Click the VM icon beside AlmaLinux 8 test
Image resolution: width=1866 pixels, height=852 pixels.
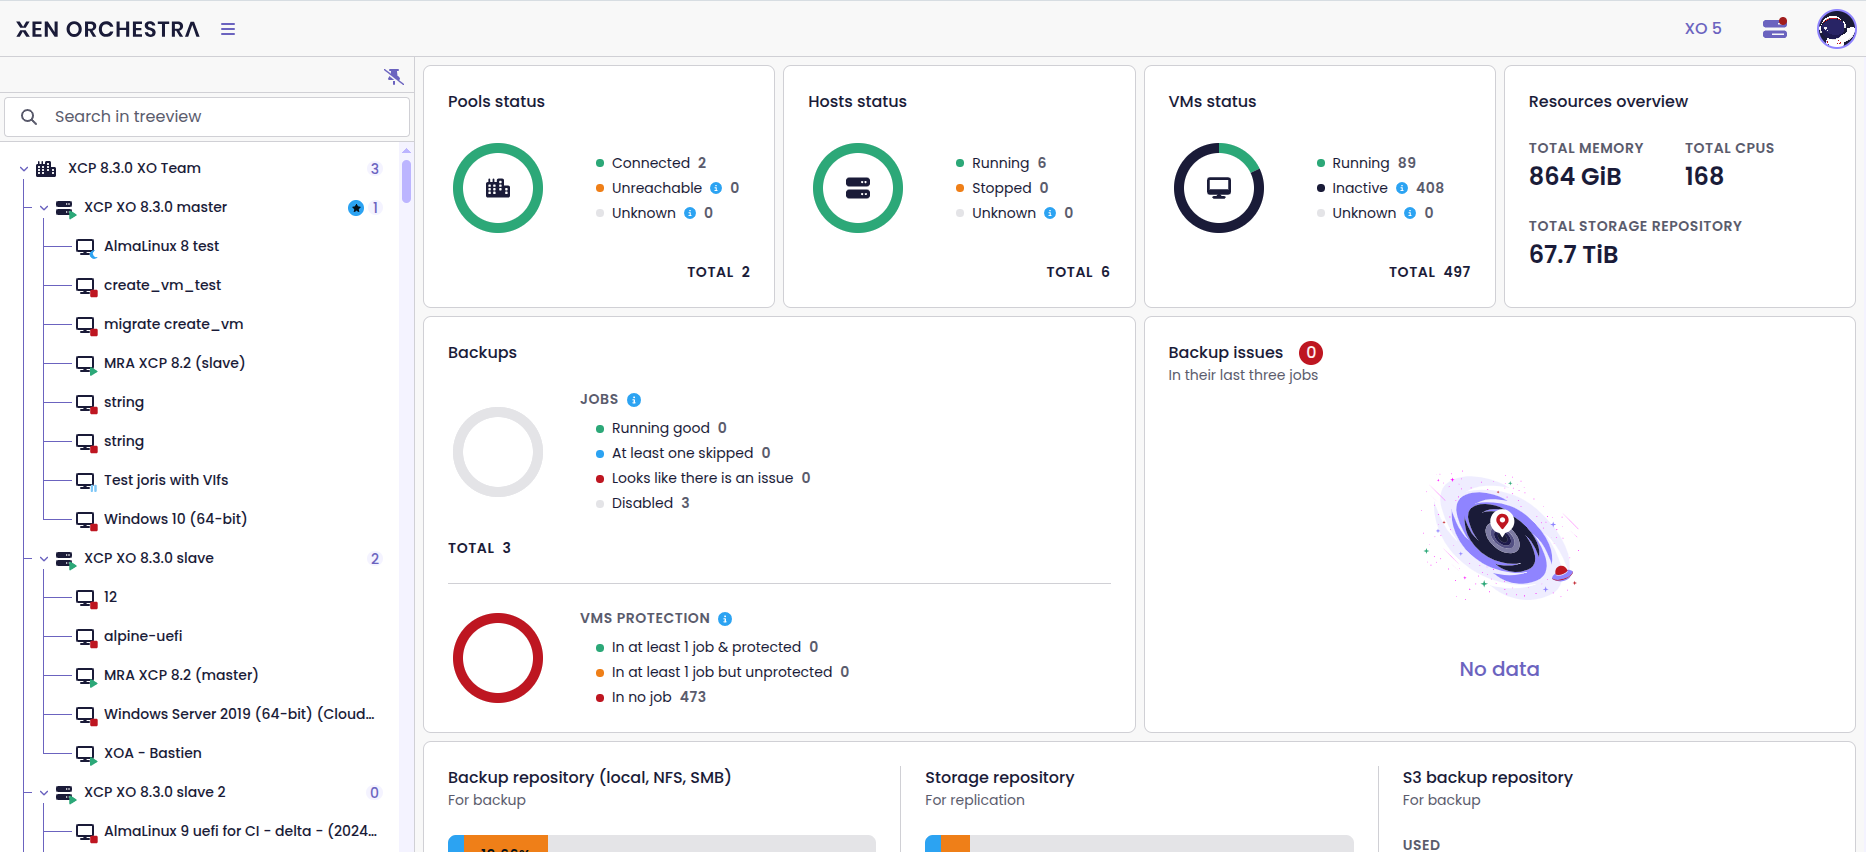pos(86,247)
